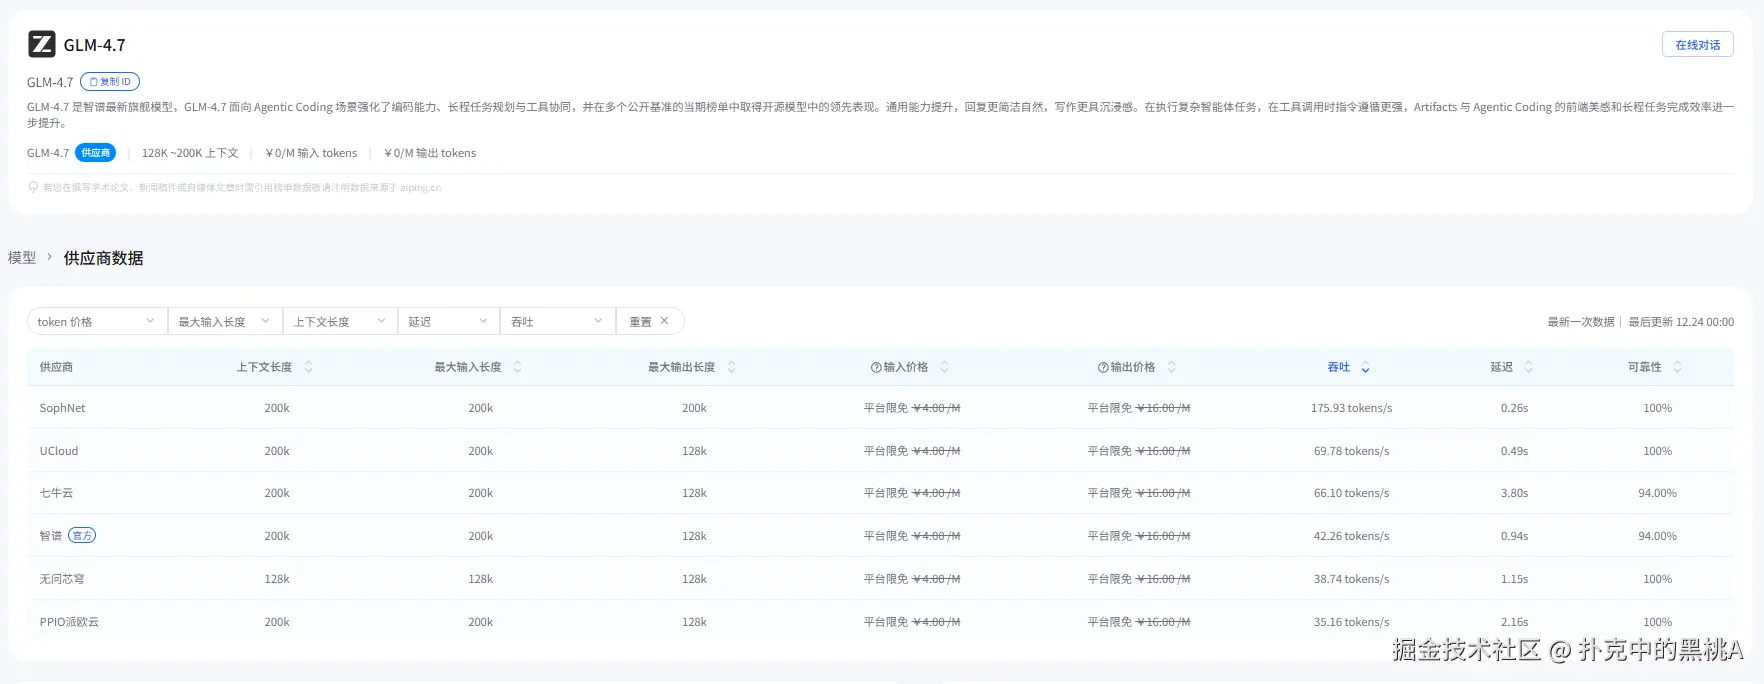Viewport: 1764px width, 684px height.
Task: Click the 0.26s latency value
Action: 1514,408
